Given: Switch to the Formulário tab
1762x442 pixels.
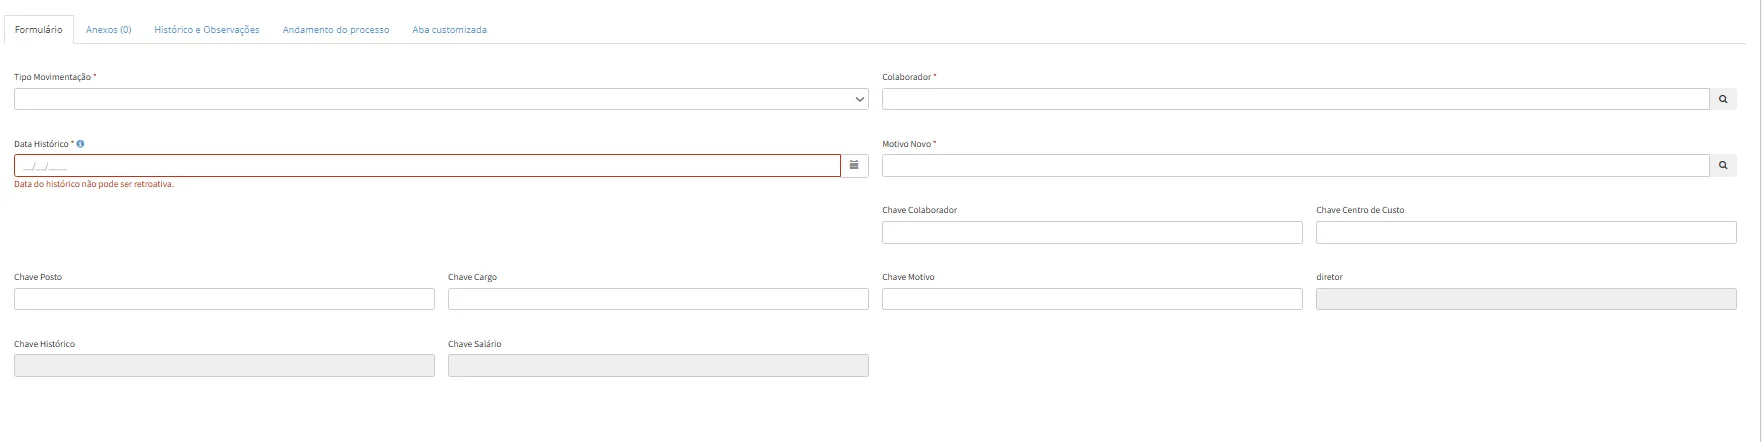Looking at the screenshot, I should click(39, 30).
